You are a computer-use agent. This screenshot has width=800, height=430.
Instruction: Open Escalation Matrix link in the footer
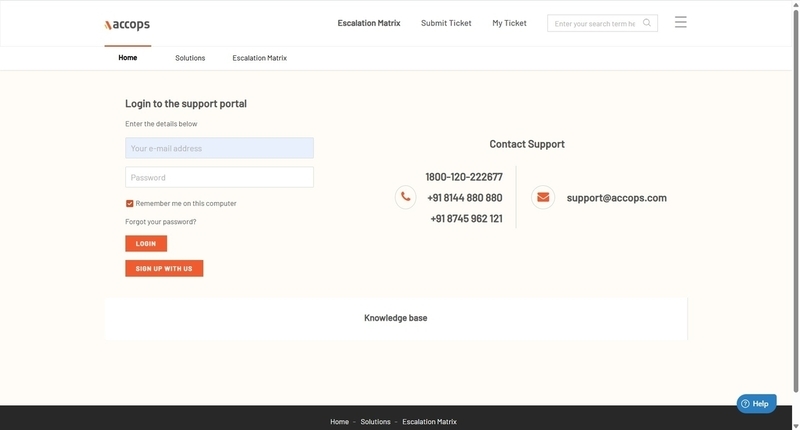pos(430,422)
